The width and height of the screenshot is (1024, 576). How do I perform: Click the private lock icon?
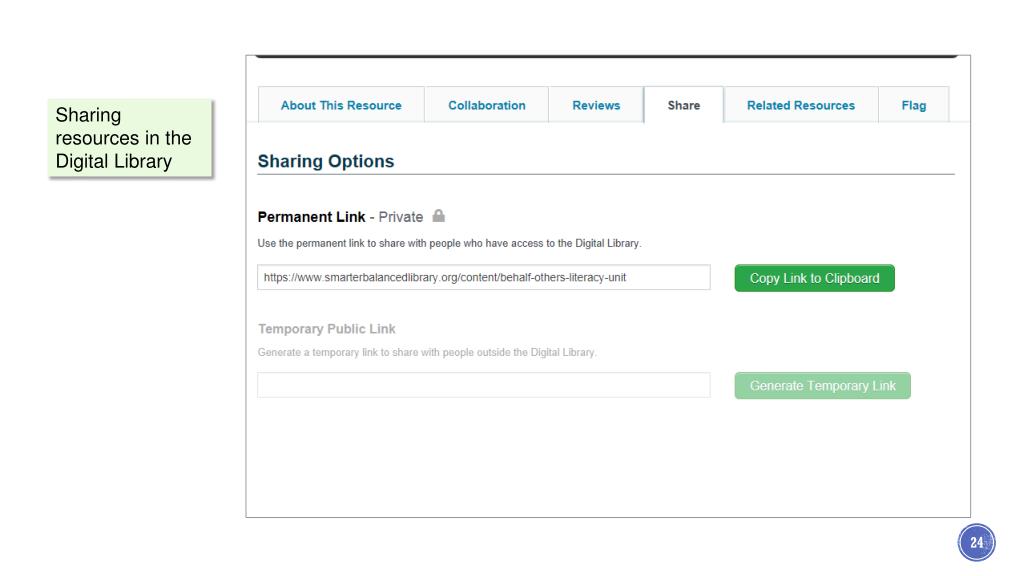[438, 216]
